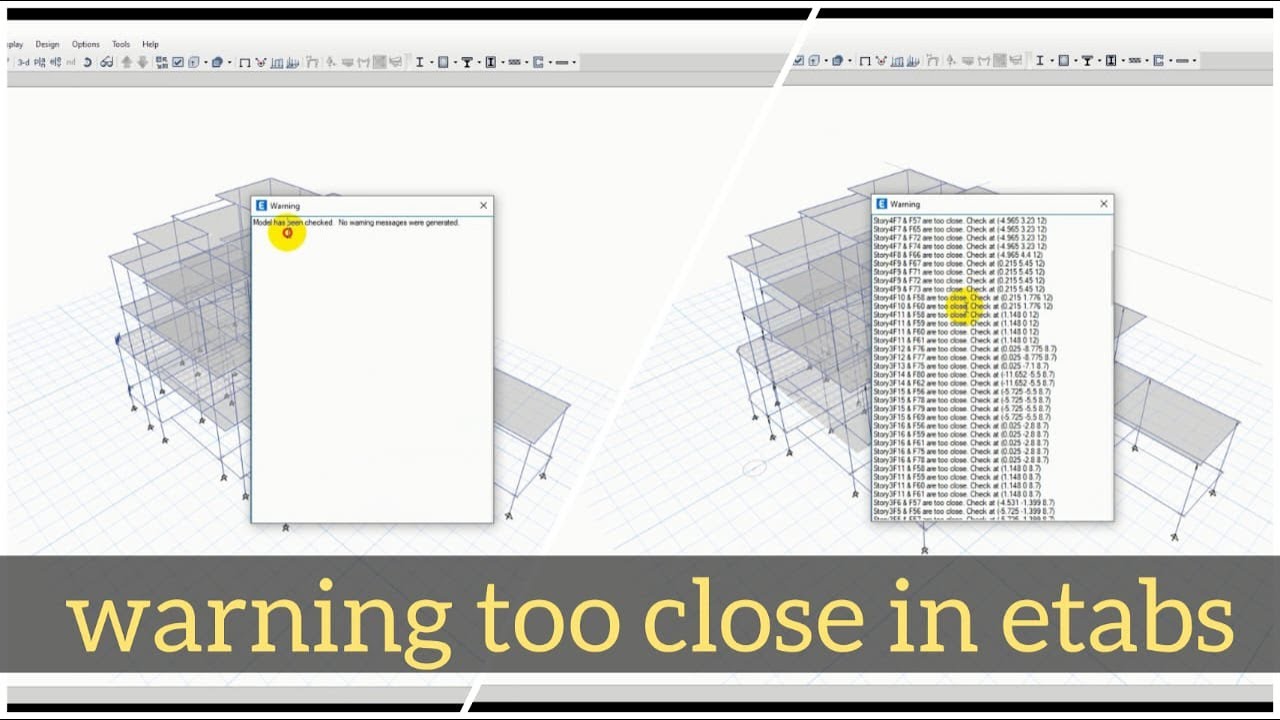Click the rotate 3D view icon, left window

coord(88,62)
